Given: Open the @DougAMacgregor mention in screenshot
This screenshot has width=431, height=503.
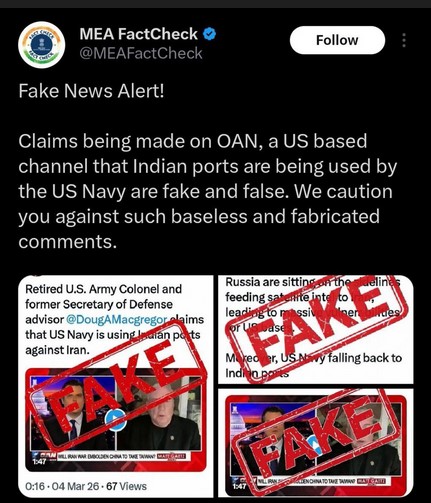Looking at the screenshot, I should [116, 319].
